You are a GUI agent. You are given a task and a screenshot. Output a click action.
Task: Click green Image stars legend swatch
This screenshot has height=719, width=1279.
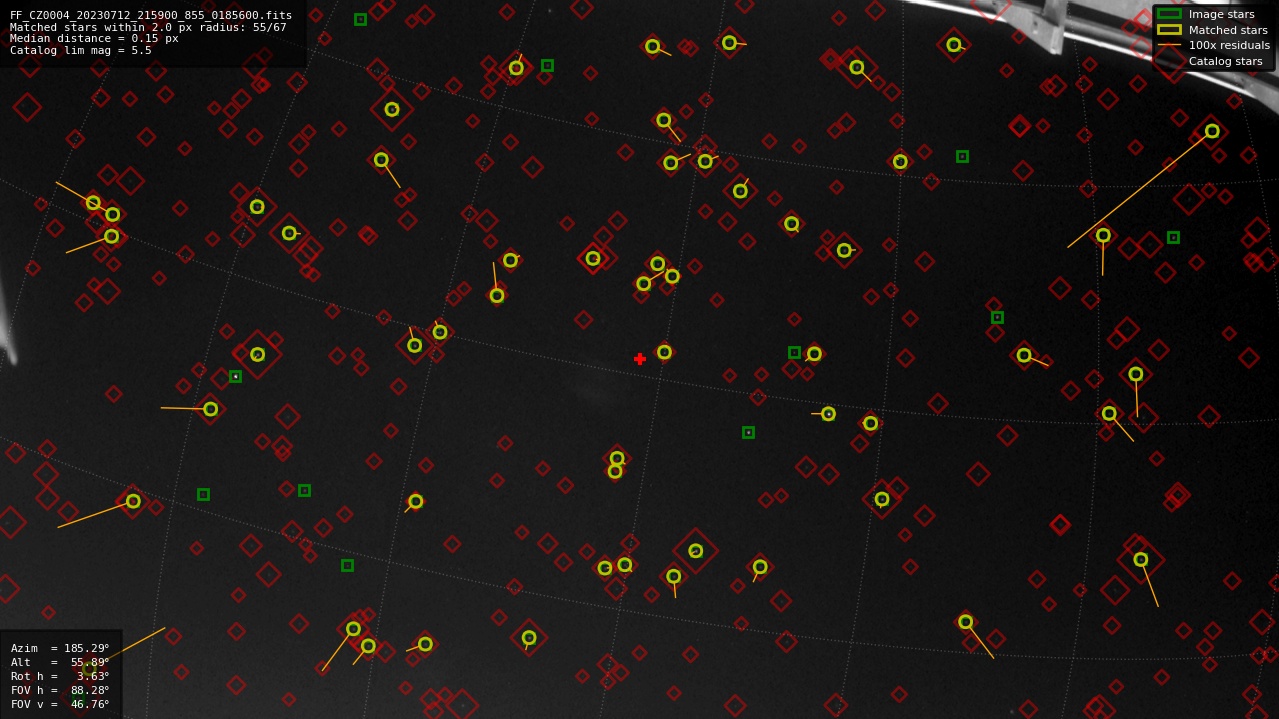pos(1169,14)
